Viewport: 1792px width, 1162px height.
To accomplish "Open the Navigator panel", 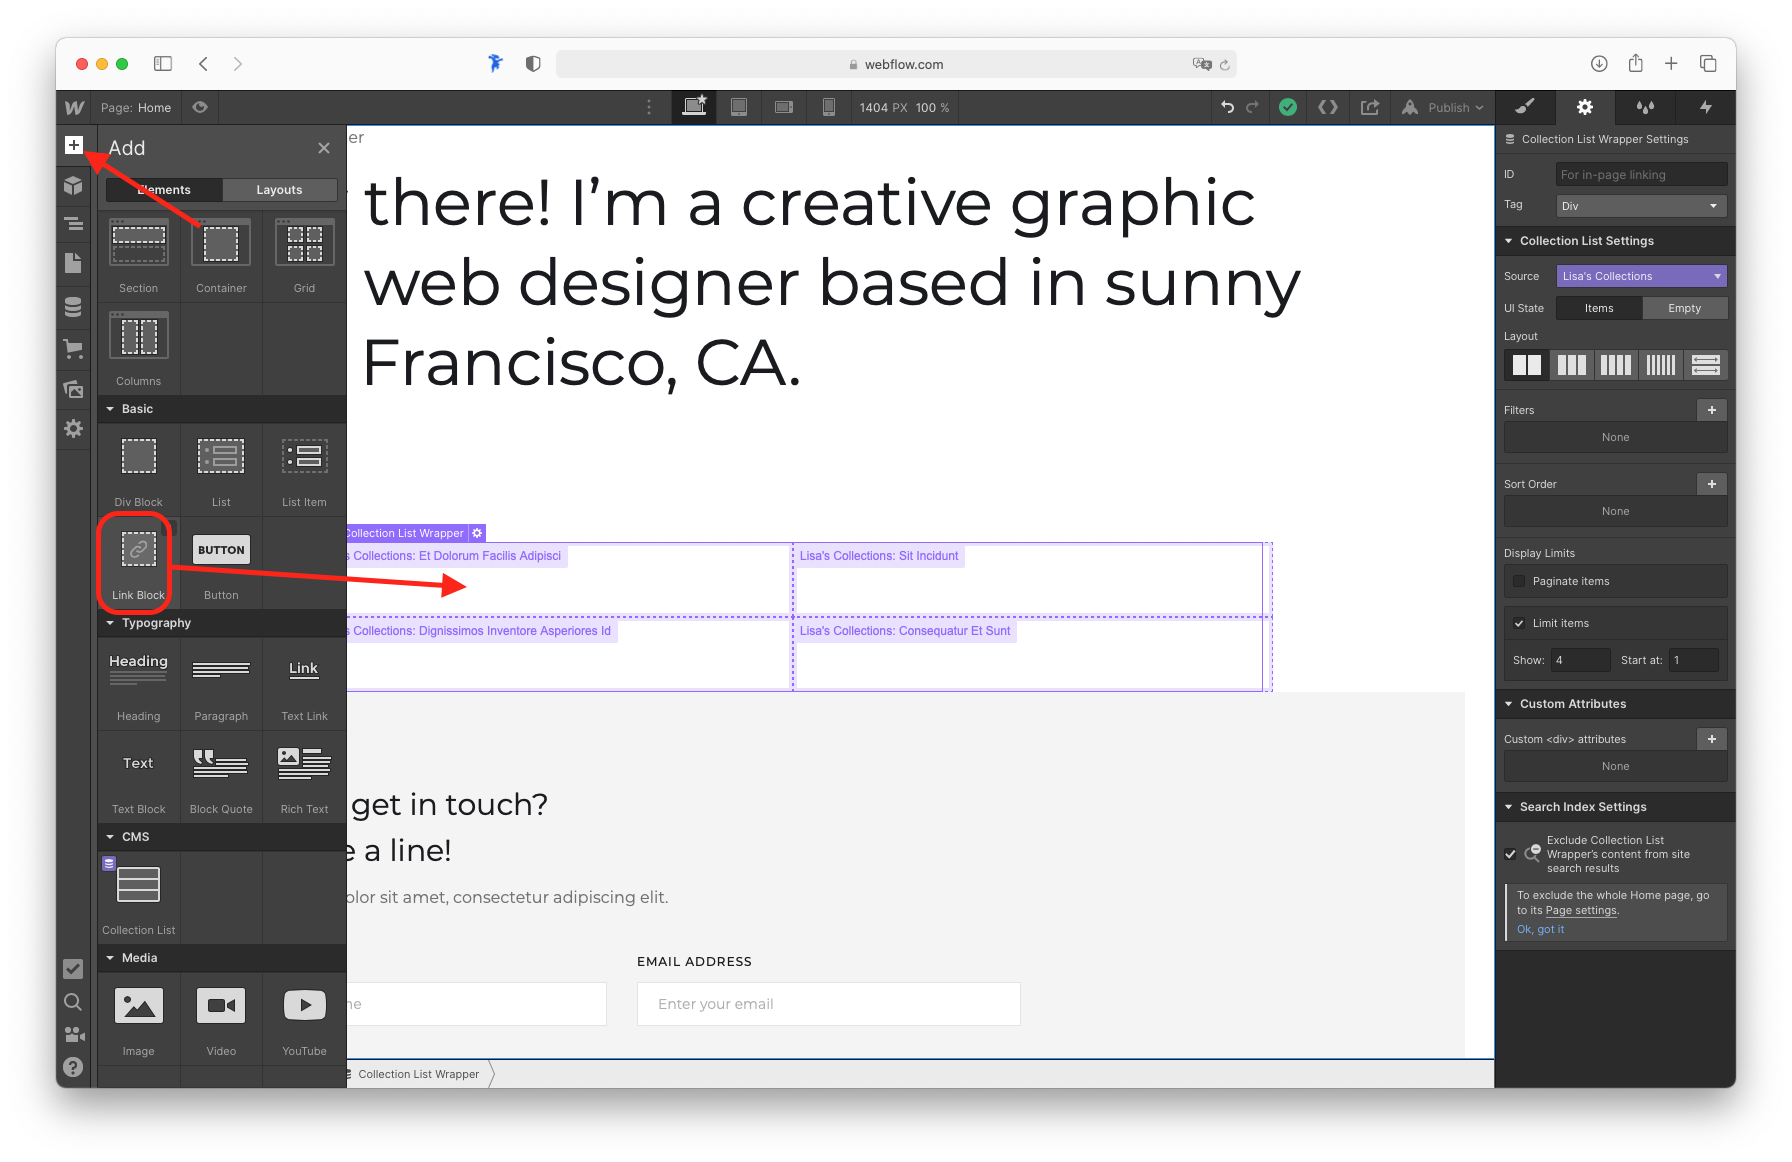I will pos(73,224).
